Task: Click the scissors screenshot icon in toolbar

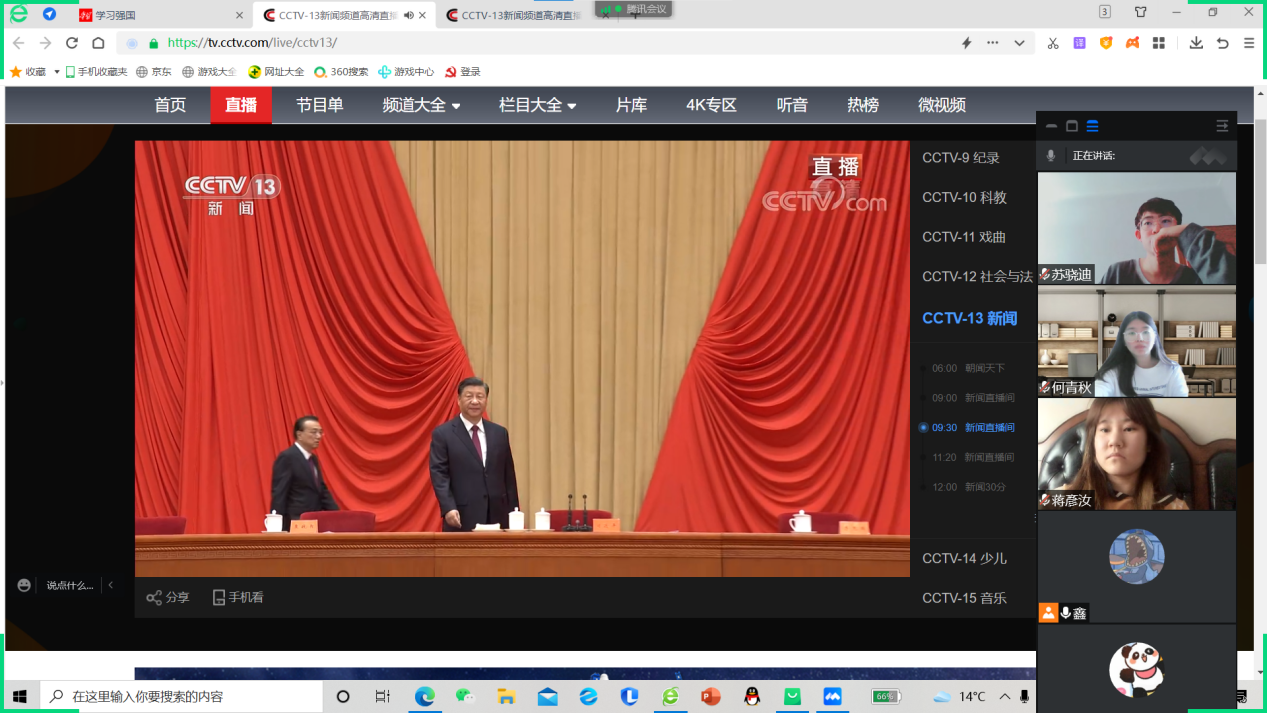Action: 1053,43
